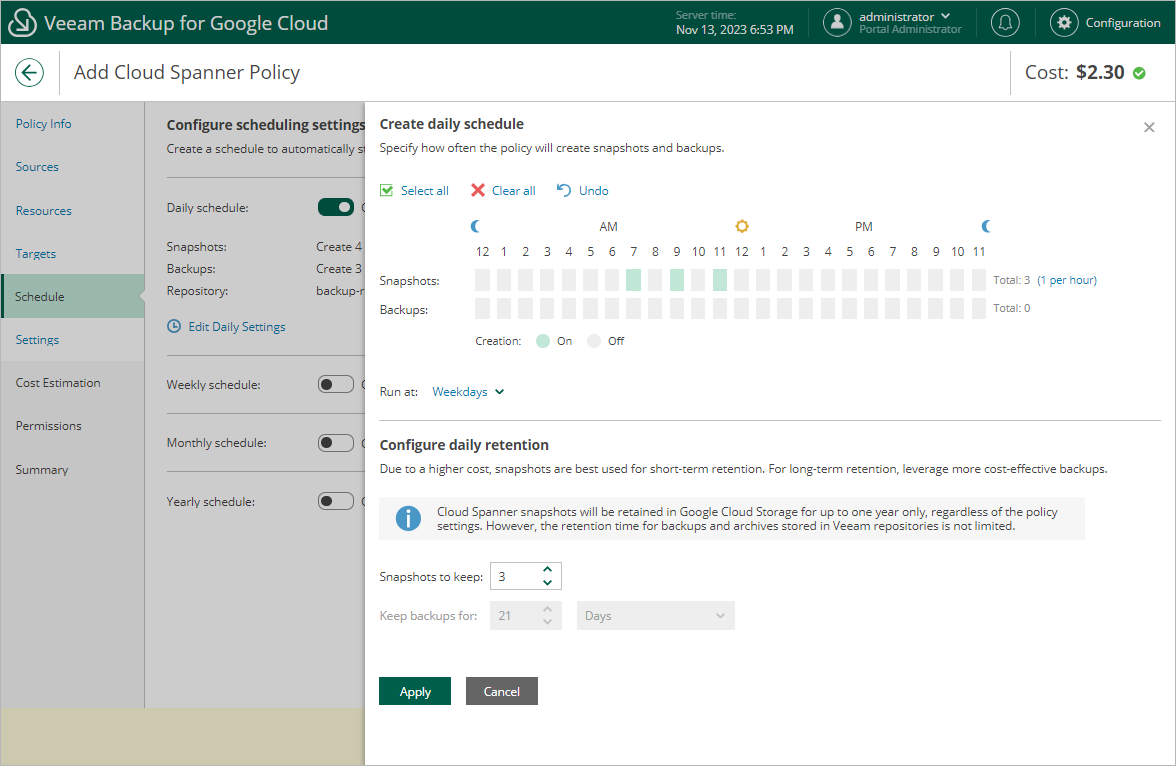
Task: Toggle the 7 AM snapshot cell
Action: (x=633, y=280)
